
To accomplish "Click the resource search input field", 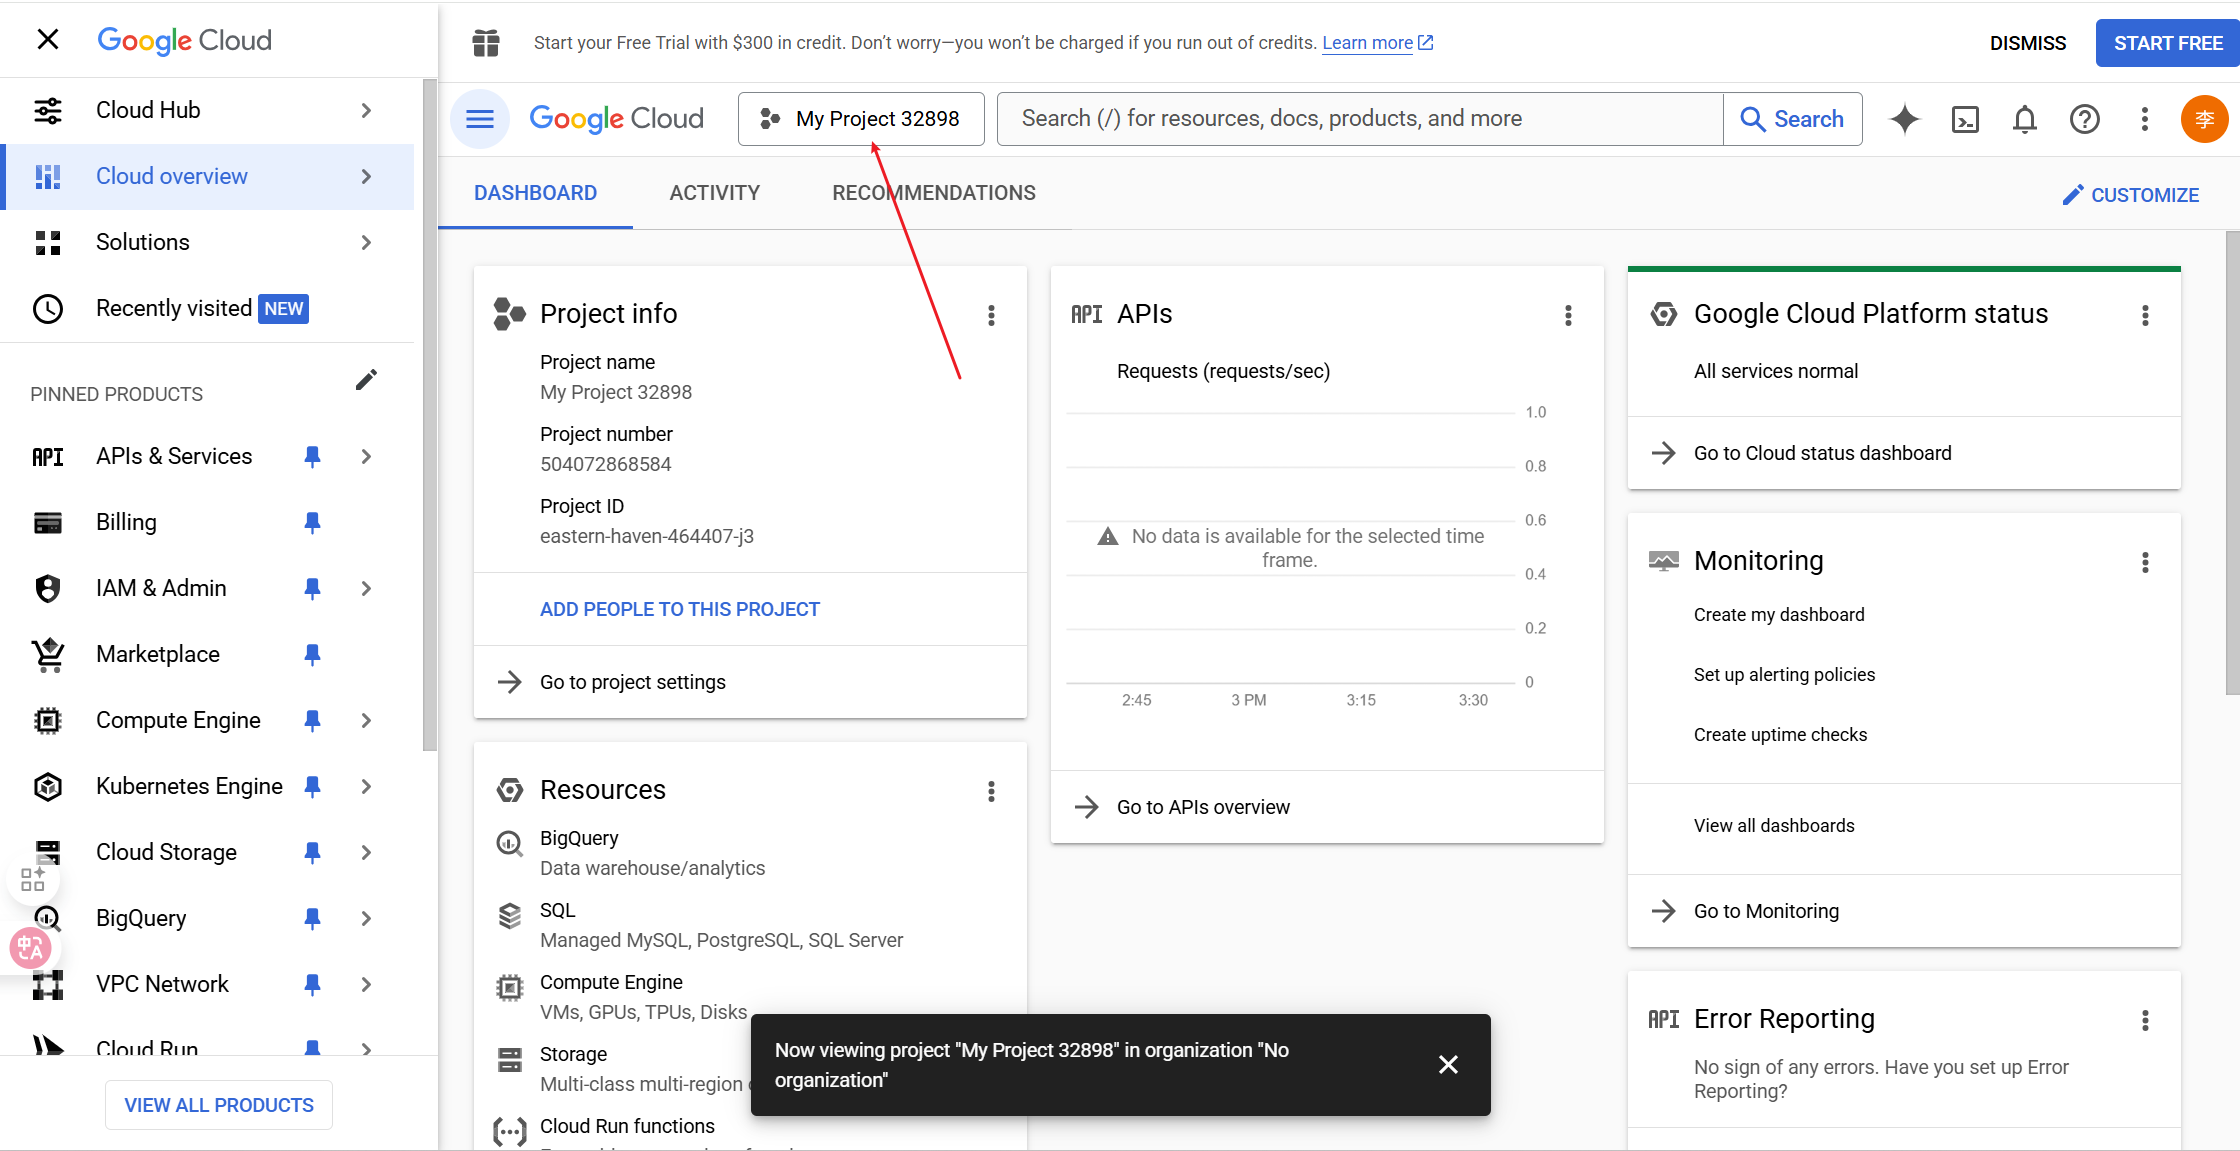I will (1360, 119).
